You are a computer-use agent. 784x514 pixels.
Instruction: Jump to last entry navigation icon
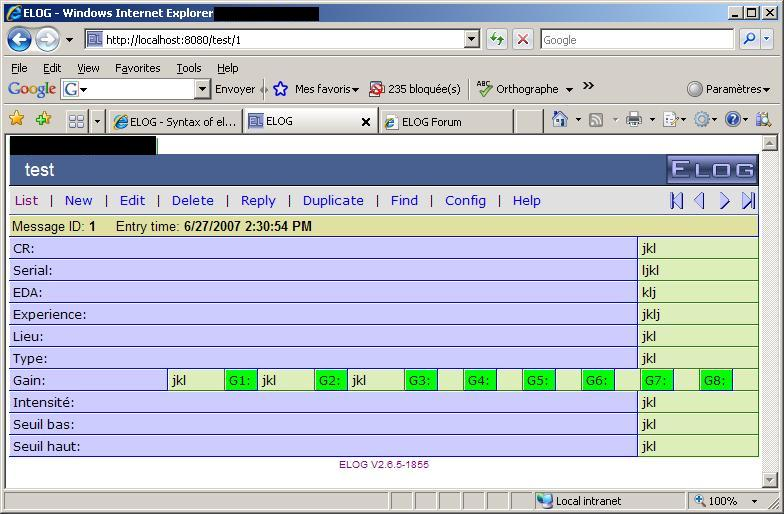748,200
